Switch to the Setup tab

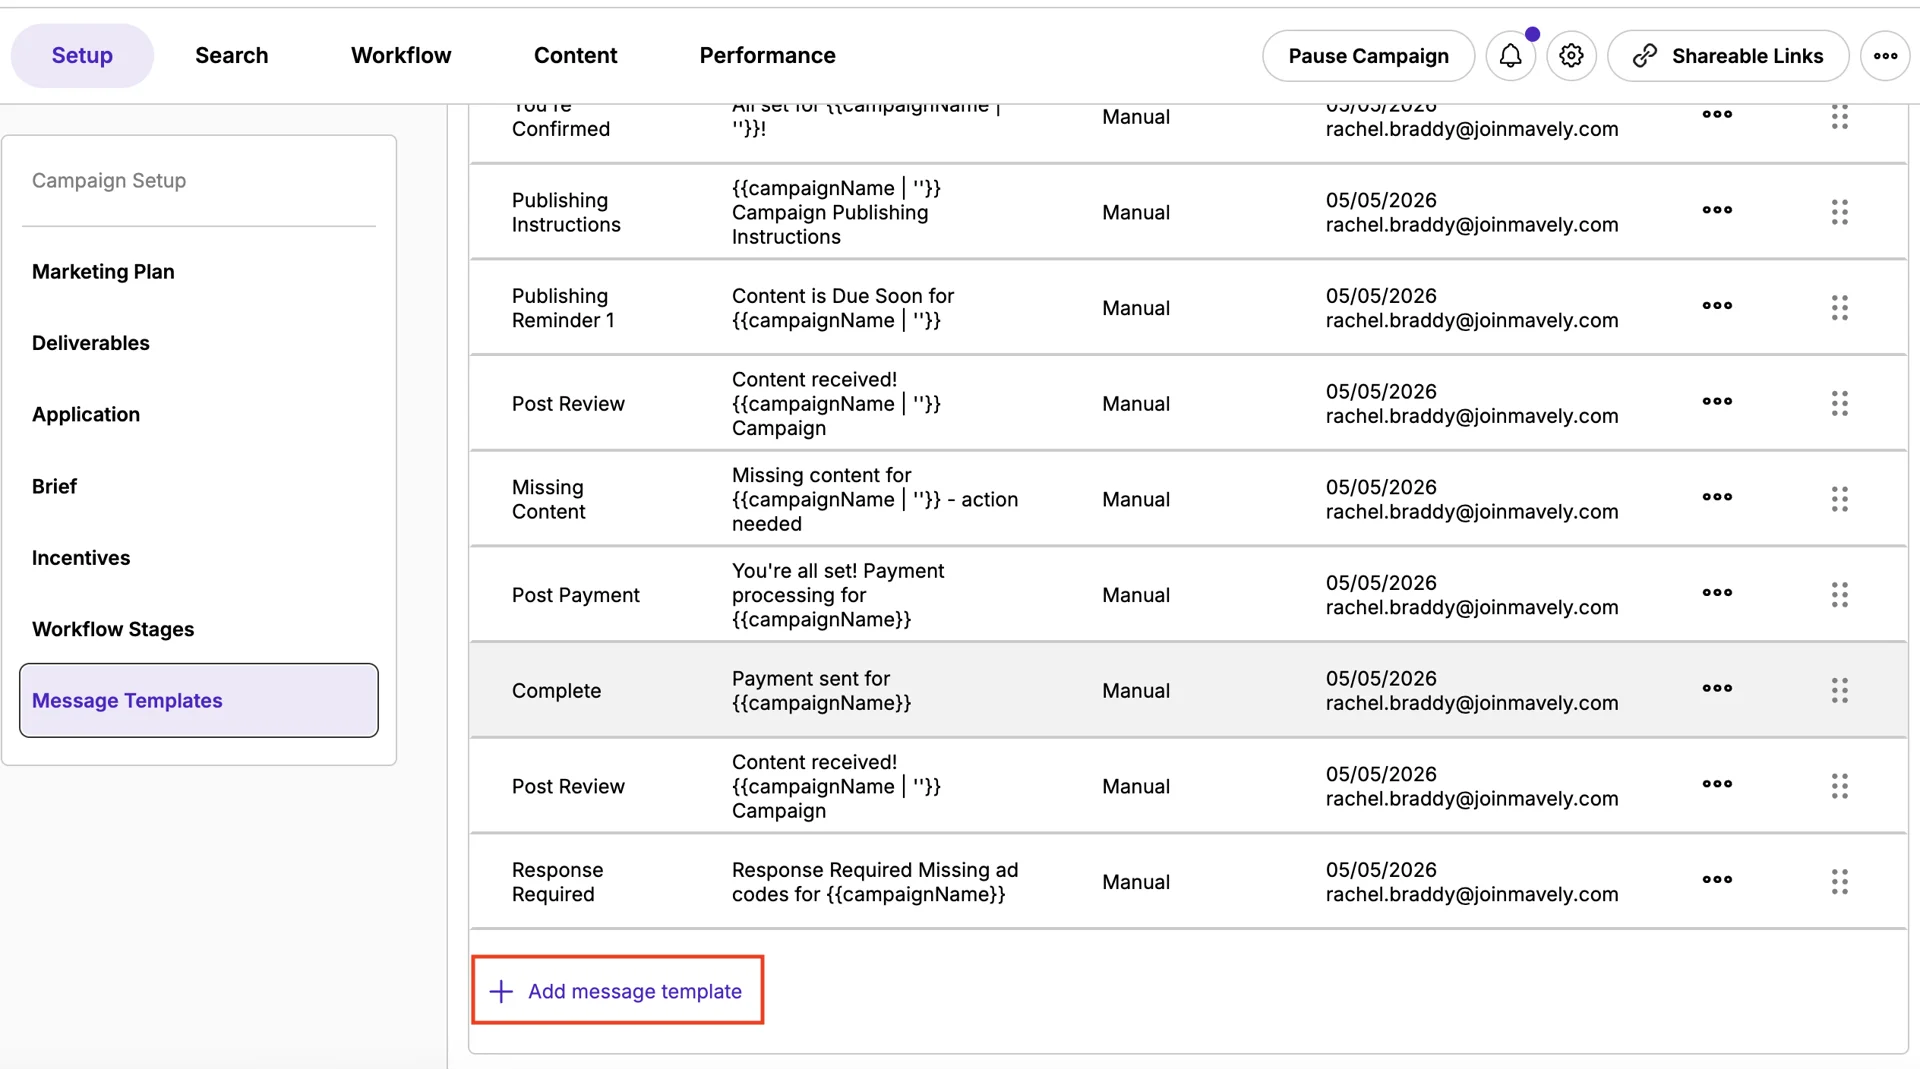(x=82, y=56)
